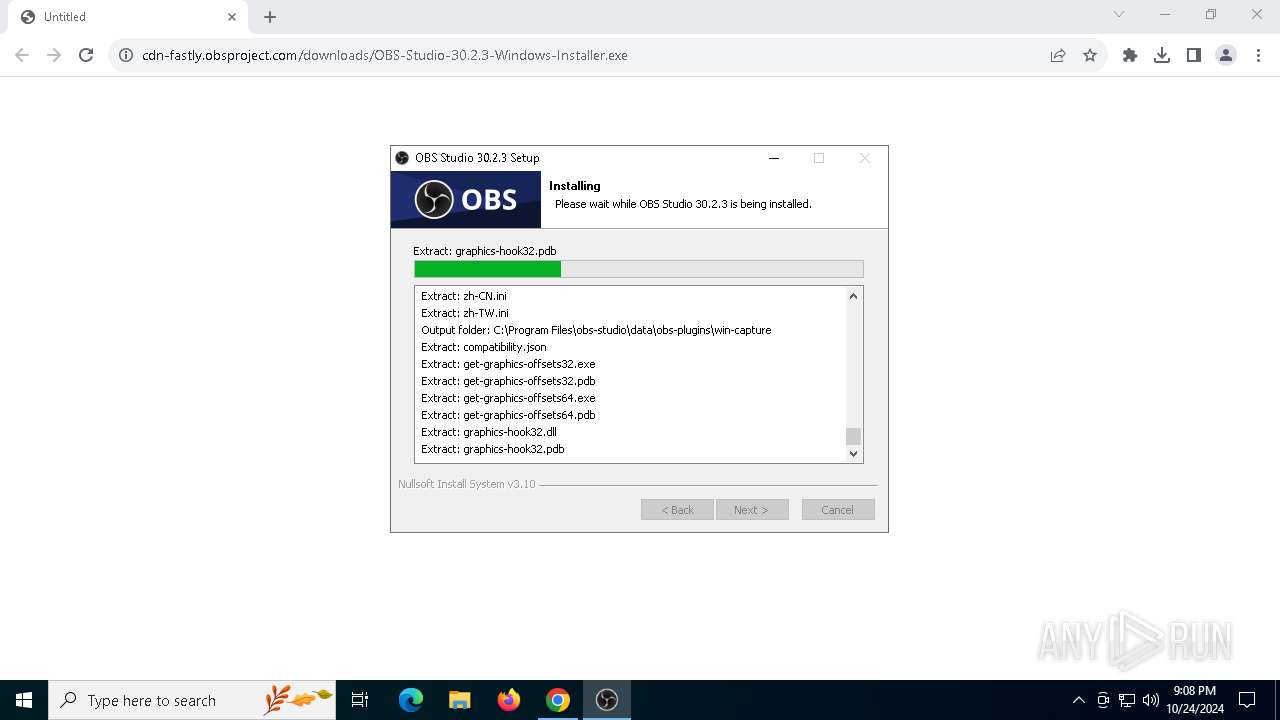Select log line 'Extract: zh-TW.ini'
This screenshot has width=1280, height=720.
[465, 313]
